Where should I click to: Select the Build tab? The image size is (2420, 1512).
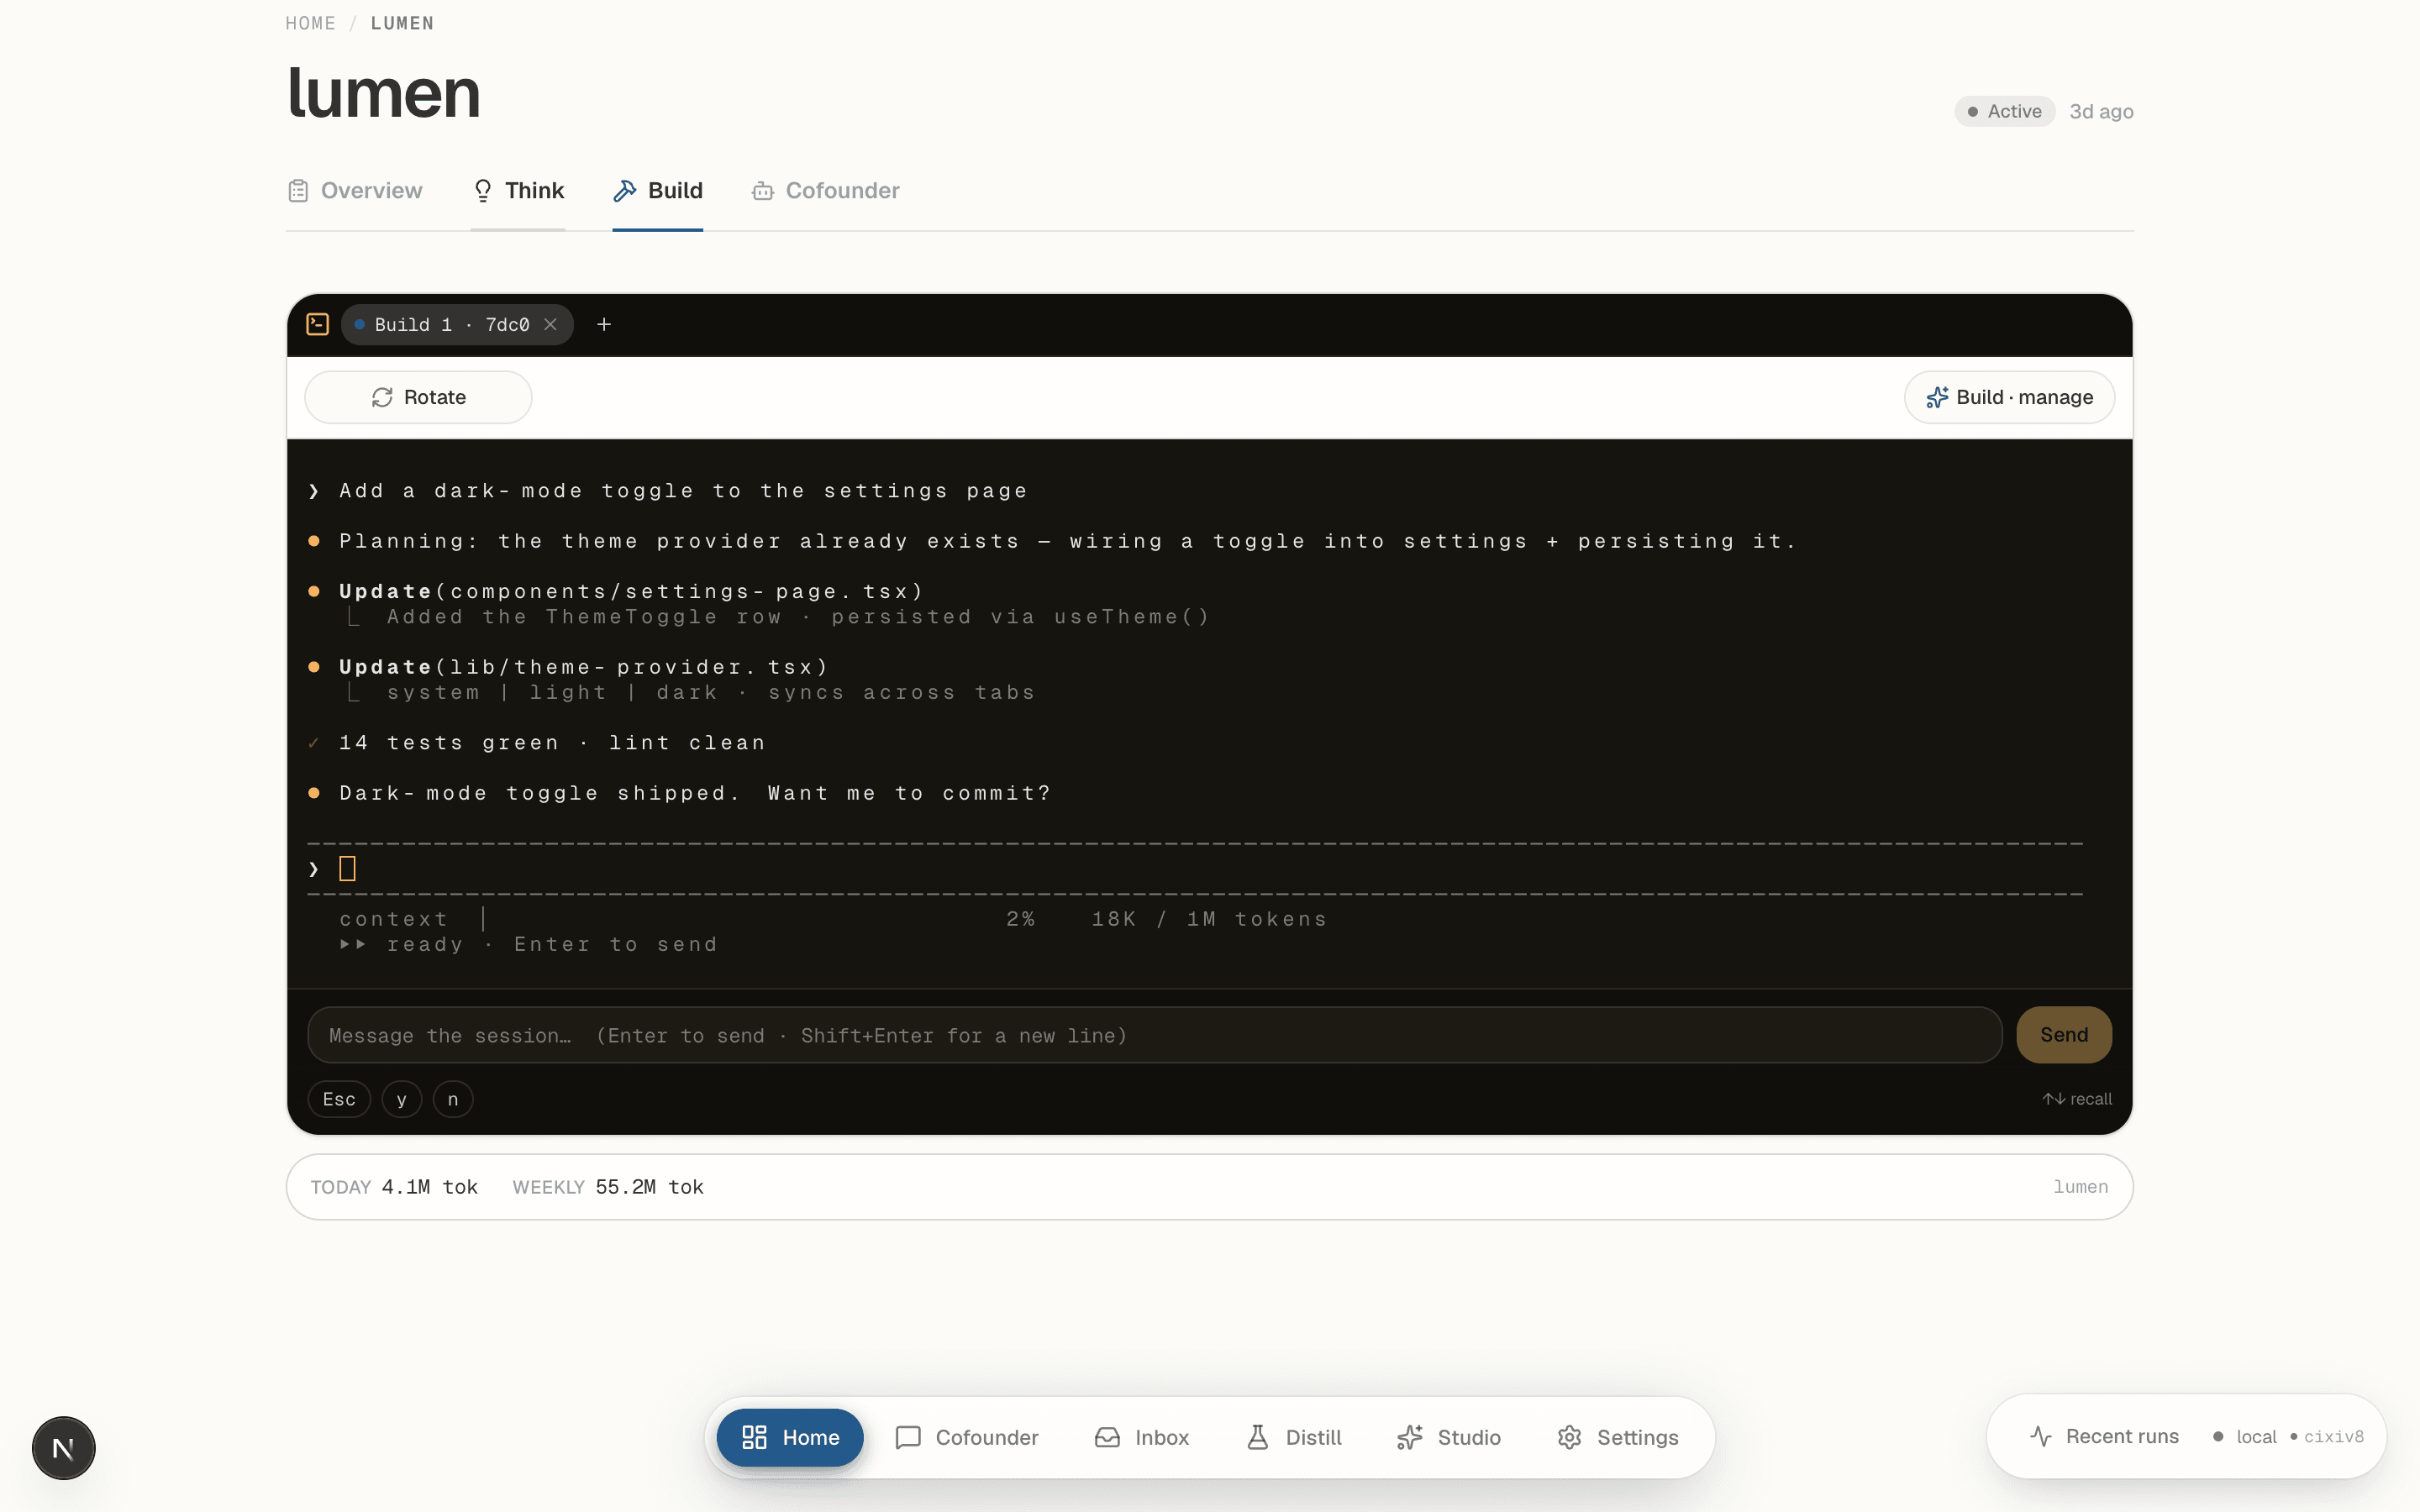click(658, 190)
